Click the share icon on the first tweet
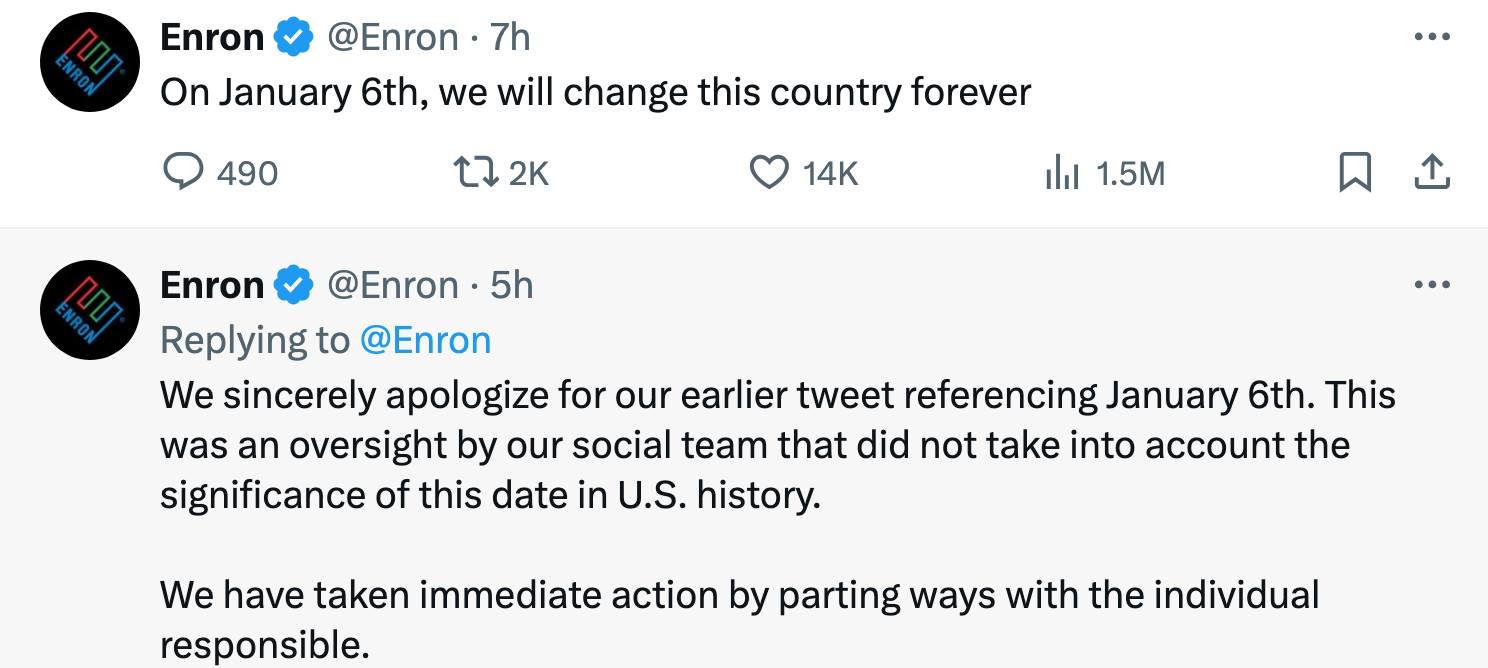 [x=1431, y=174]
